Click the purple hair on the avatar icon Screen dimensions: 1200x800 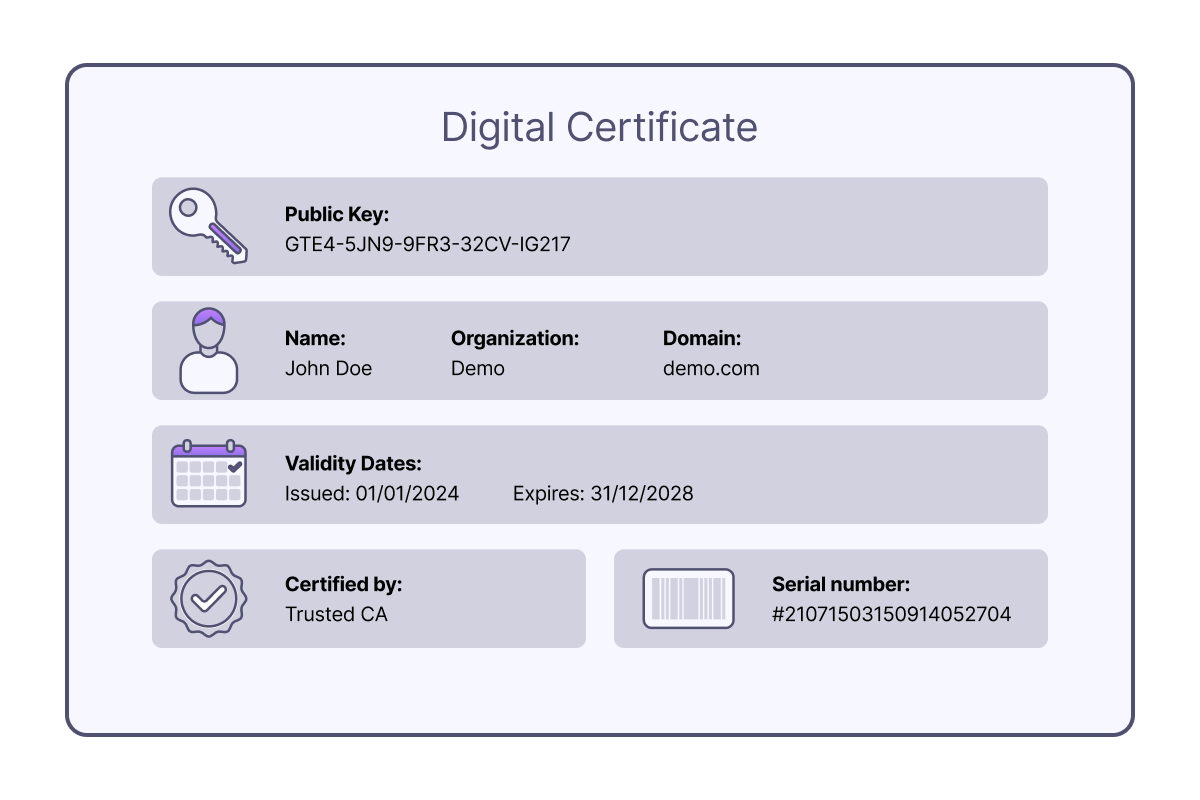point(208,315)
